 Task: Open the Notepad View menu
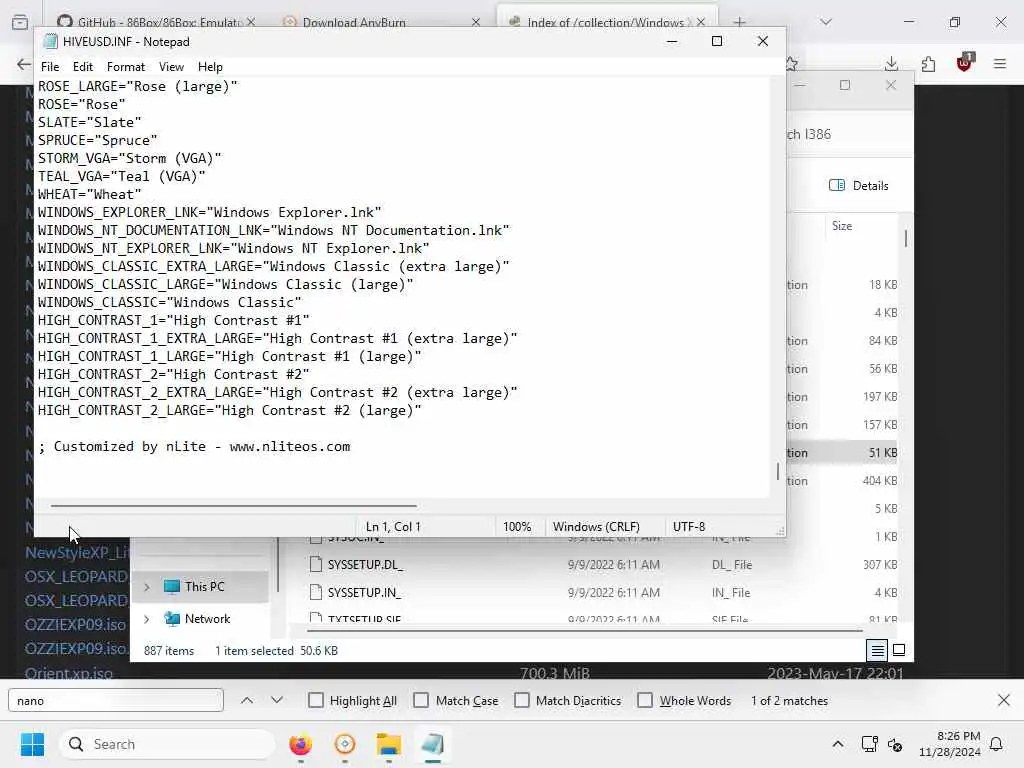tap(171, 67)
